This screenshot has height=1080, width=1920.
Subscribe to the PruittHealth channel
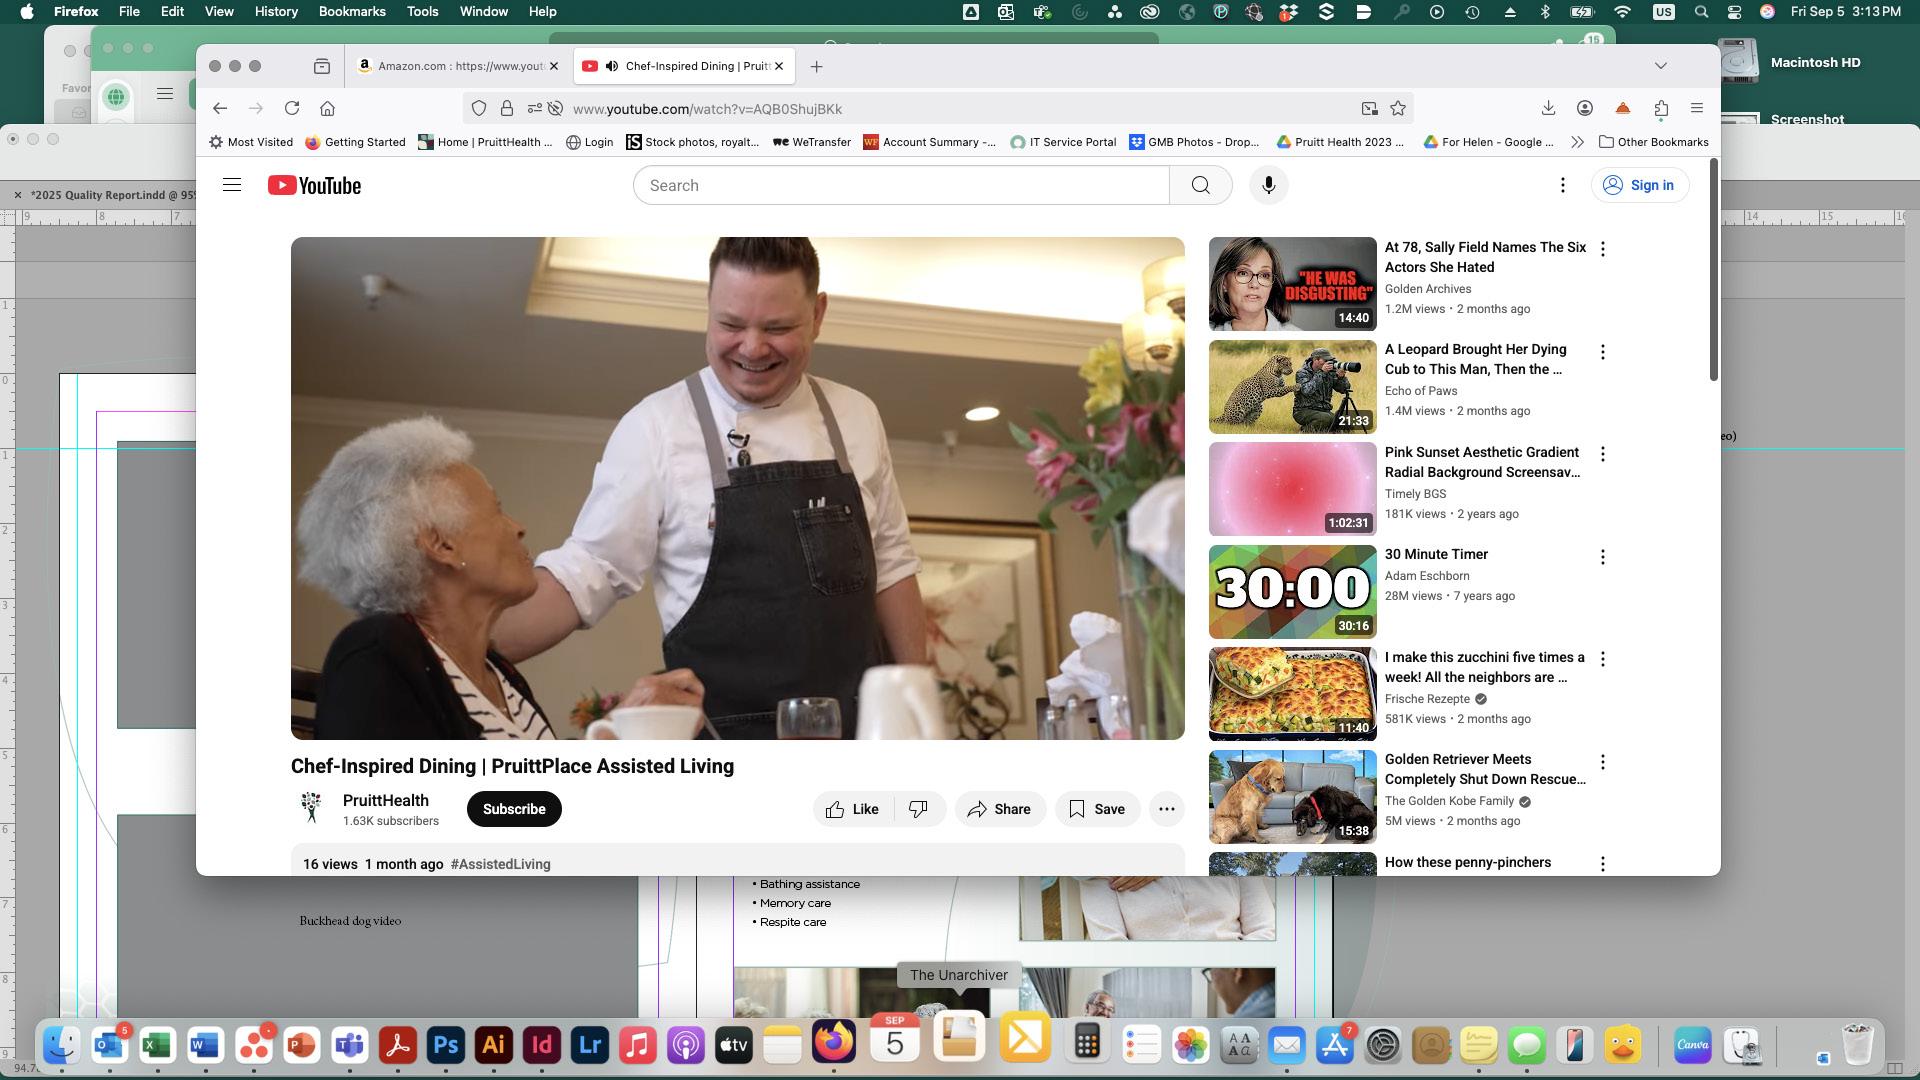514,809
